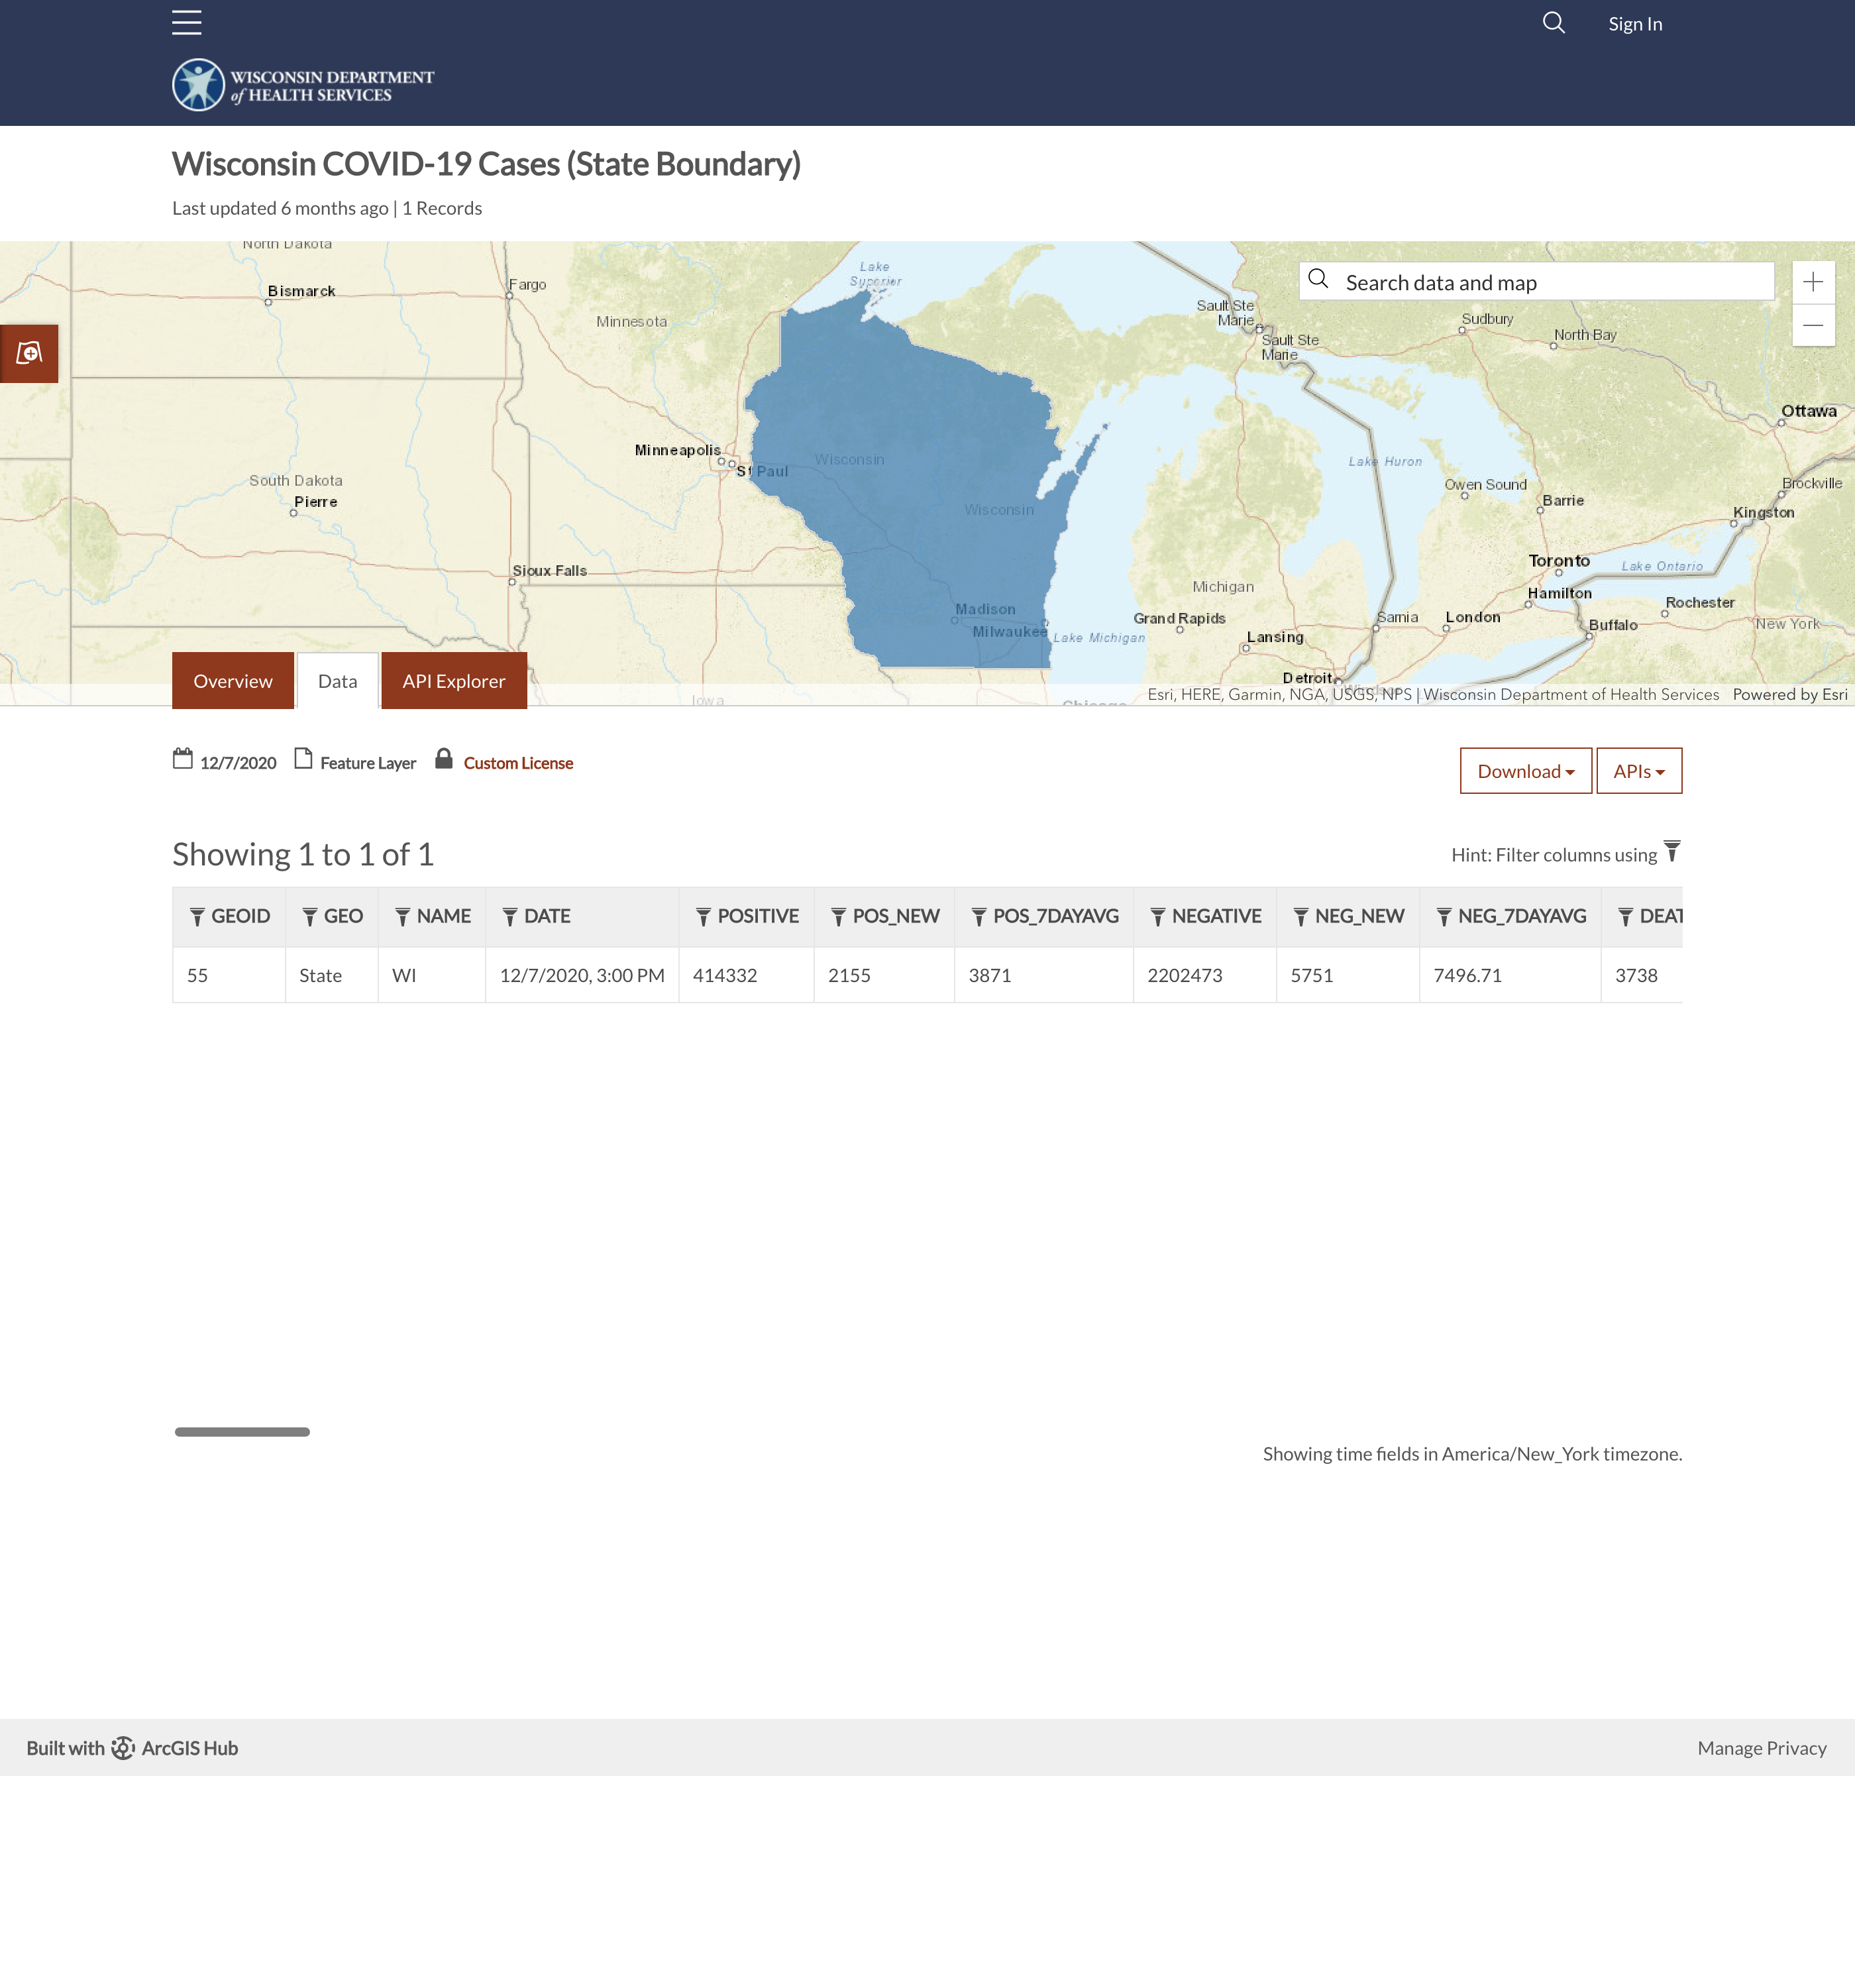Click the filter icon on GEOID column
This screenshot has width=1855, height=1988.
pos(197,917)
